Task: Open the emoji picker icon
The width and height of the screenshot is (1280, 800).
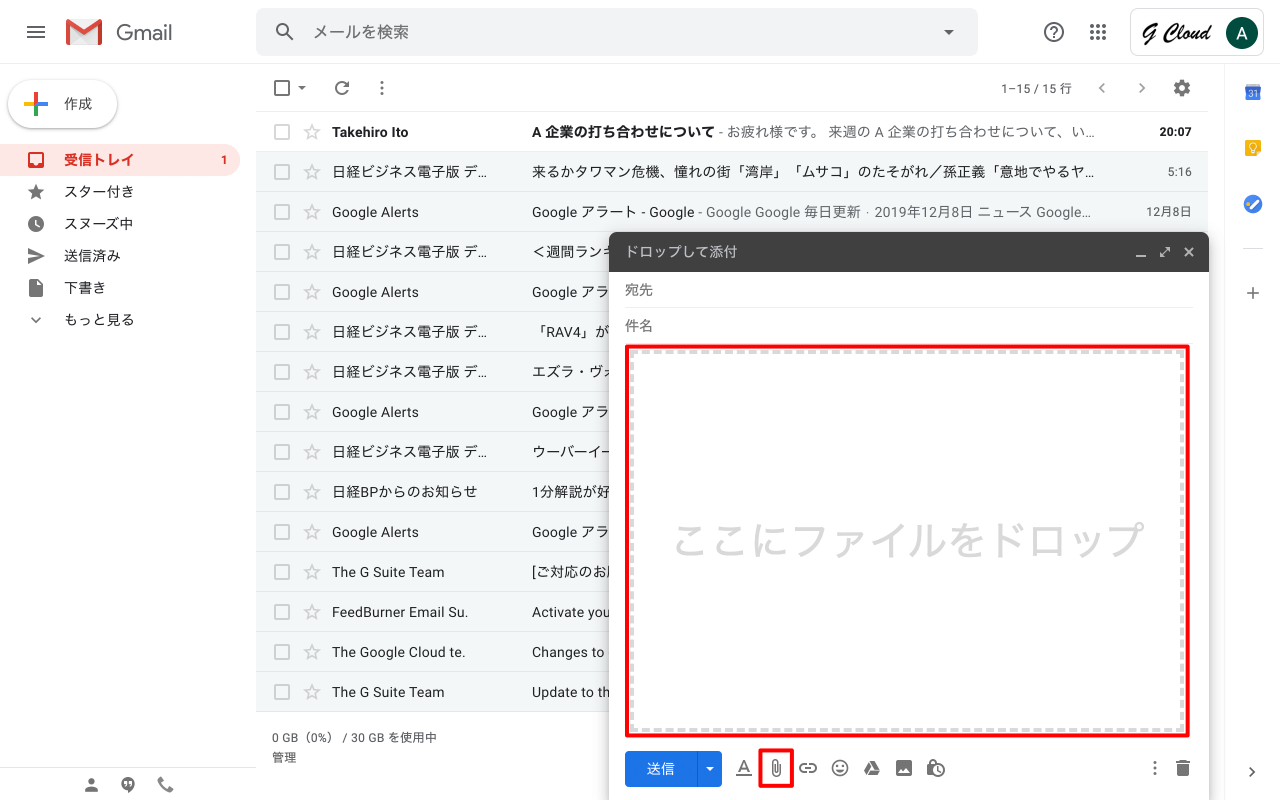Action: (x=840, y=768)
